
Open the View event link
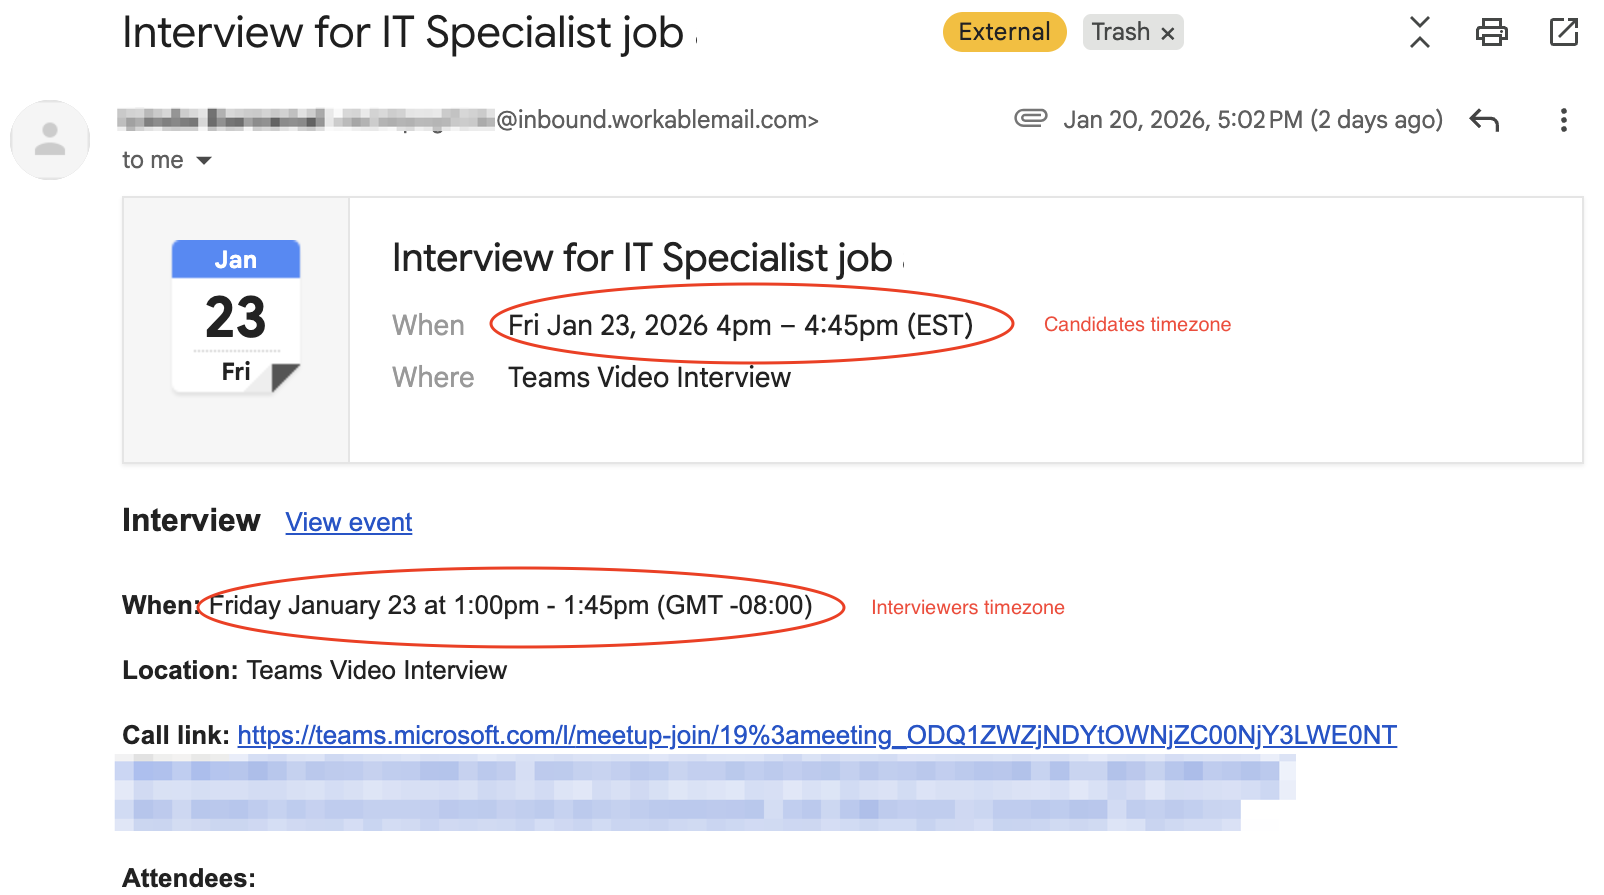349,522
